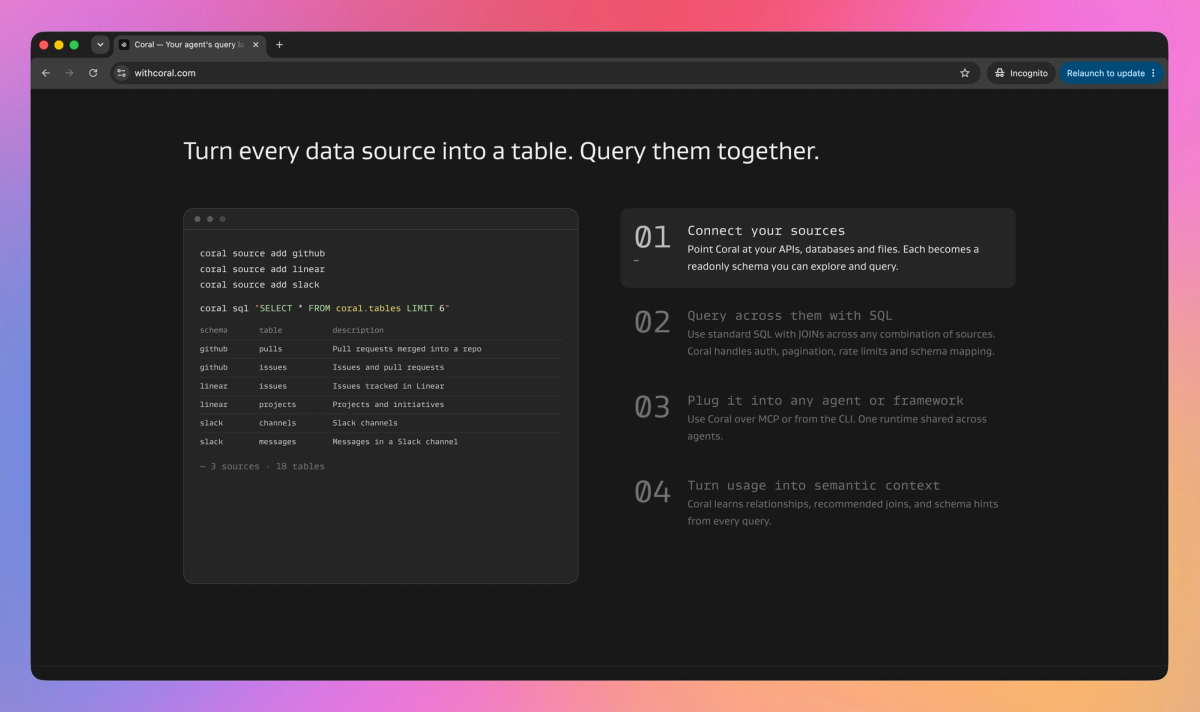Reload the withcoral.com page
Screen dimensions: 1200x712
pos(93,73)
